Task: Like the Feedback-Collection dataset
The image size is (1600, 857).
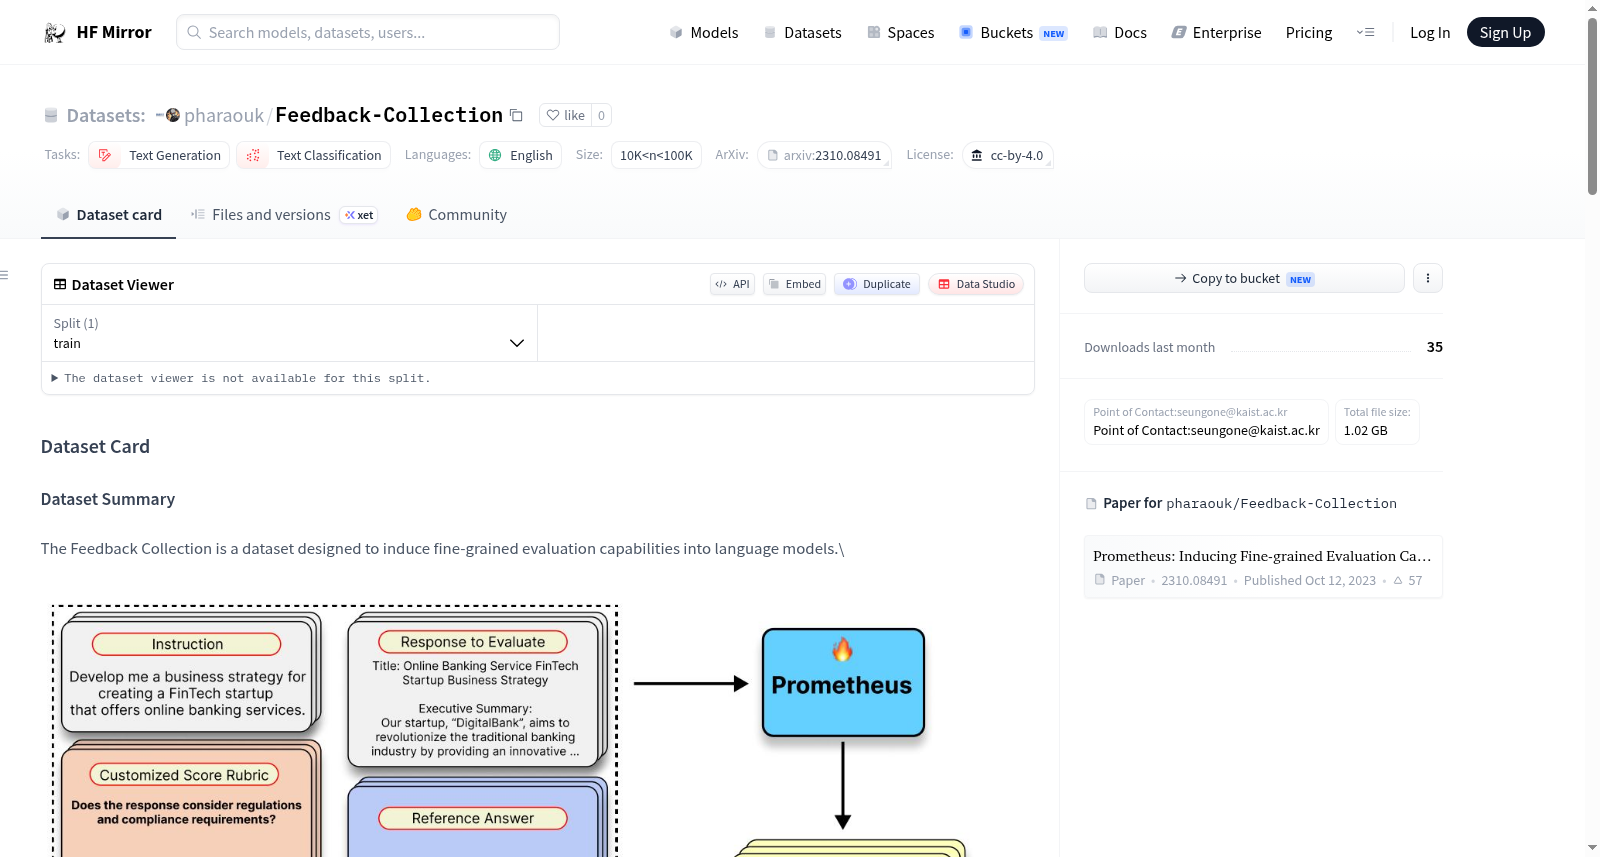Action: coord(566,115)
